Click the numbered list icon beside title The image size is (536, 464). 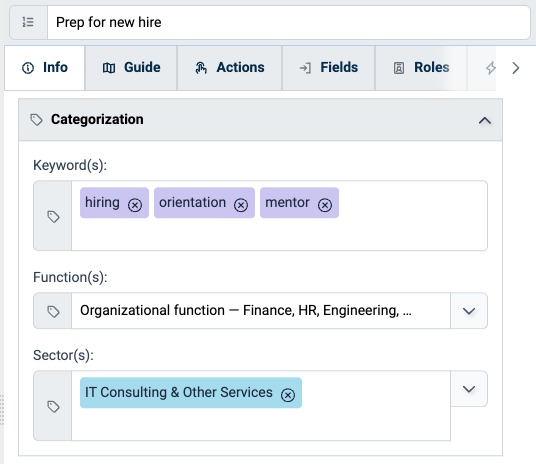[28, 22]
